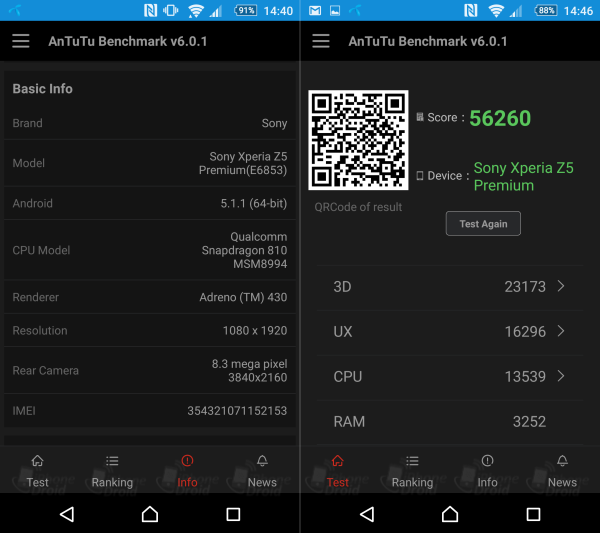The height and width of the screenshot is (533, 600).
Task: Tap AnTuTu Benchmark v6.0.1 title on right
Action: pyautogui.click(x=428, y=41)
